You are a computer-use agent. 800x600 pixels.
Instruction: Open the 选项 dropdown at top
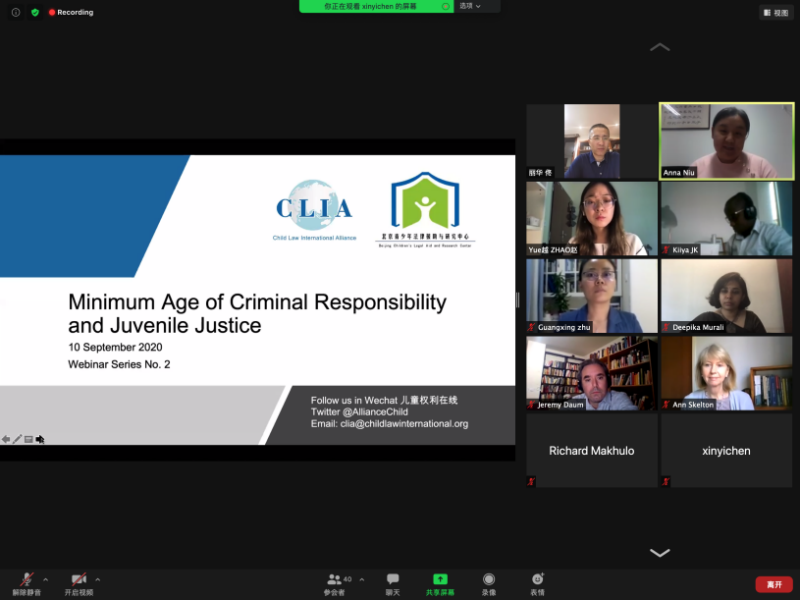pos(470,6)
